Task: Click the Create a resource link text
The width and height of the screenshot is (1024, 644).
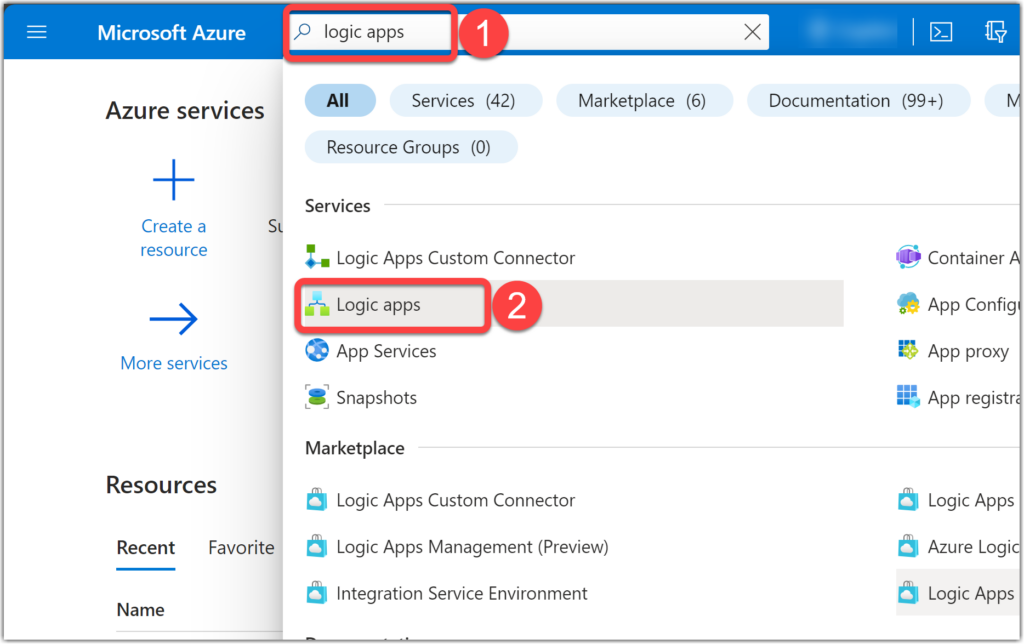Action: [174, 238]
